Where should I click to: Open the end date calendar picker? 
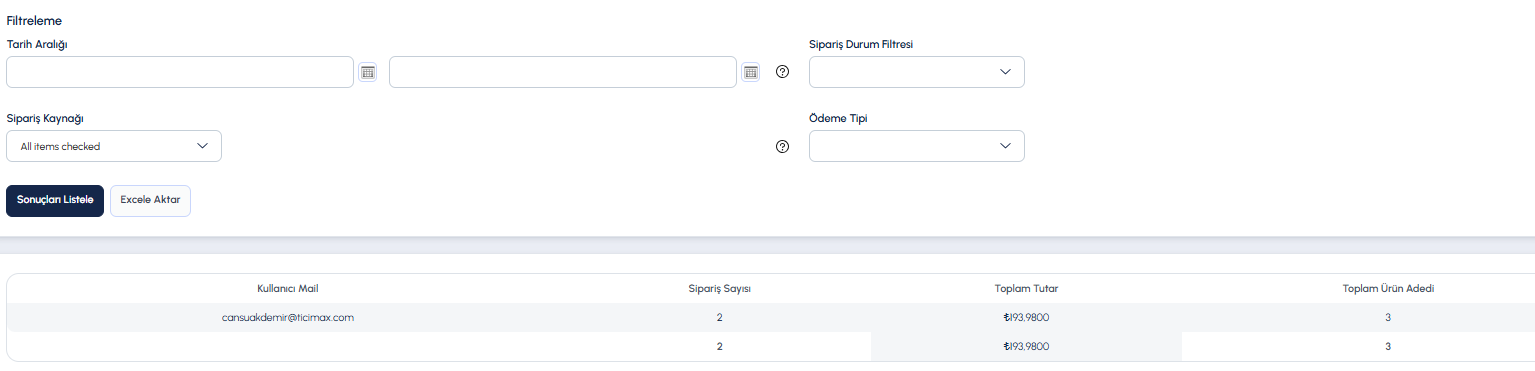(751, 72)
